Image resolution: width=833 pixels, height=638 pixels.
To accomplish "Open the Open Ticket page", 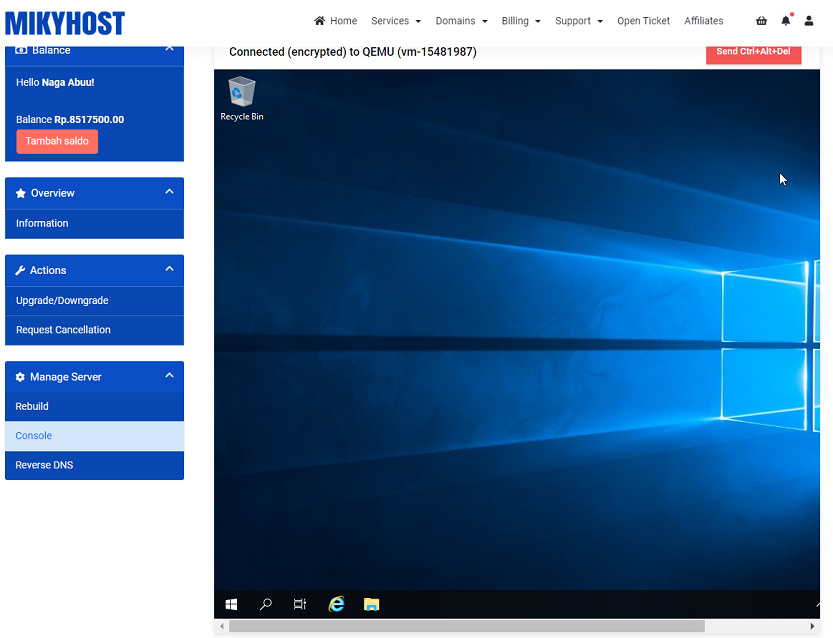I will click(x=643, y=21).
